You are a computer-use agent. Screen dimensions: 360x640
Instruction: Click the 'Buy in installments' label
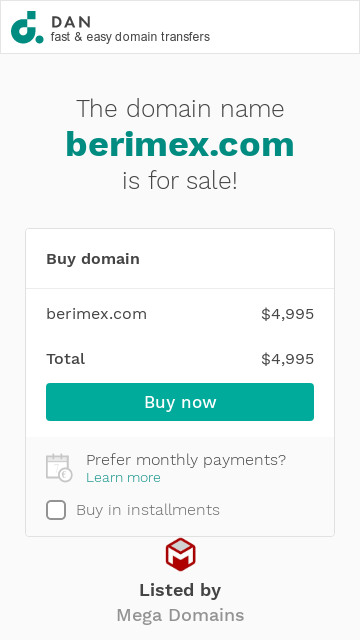click(x=148, y=510)
